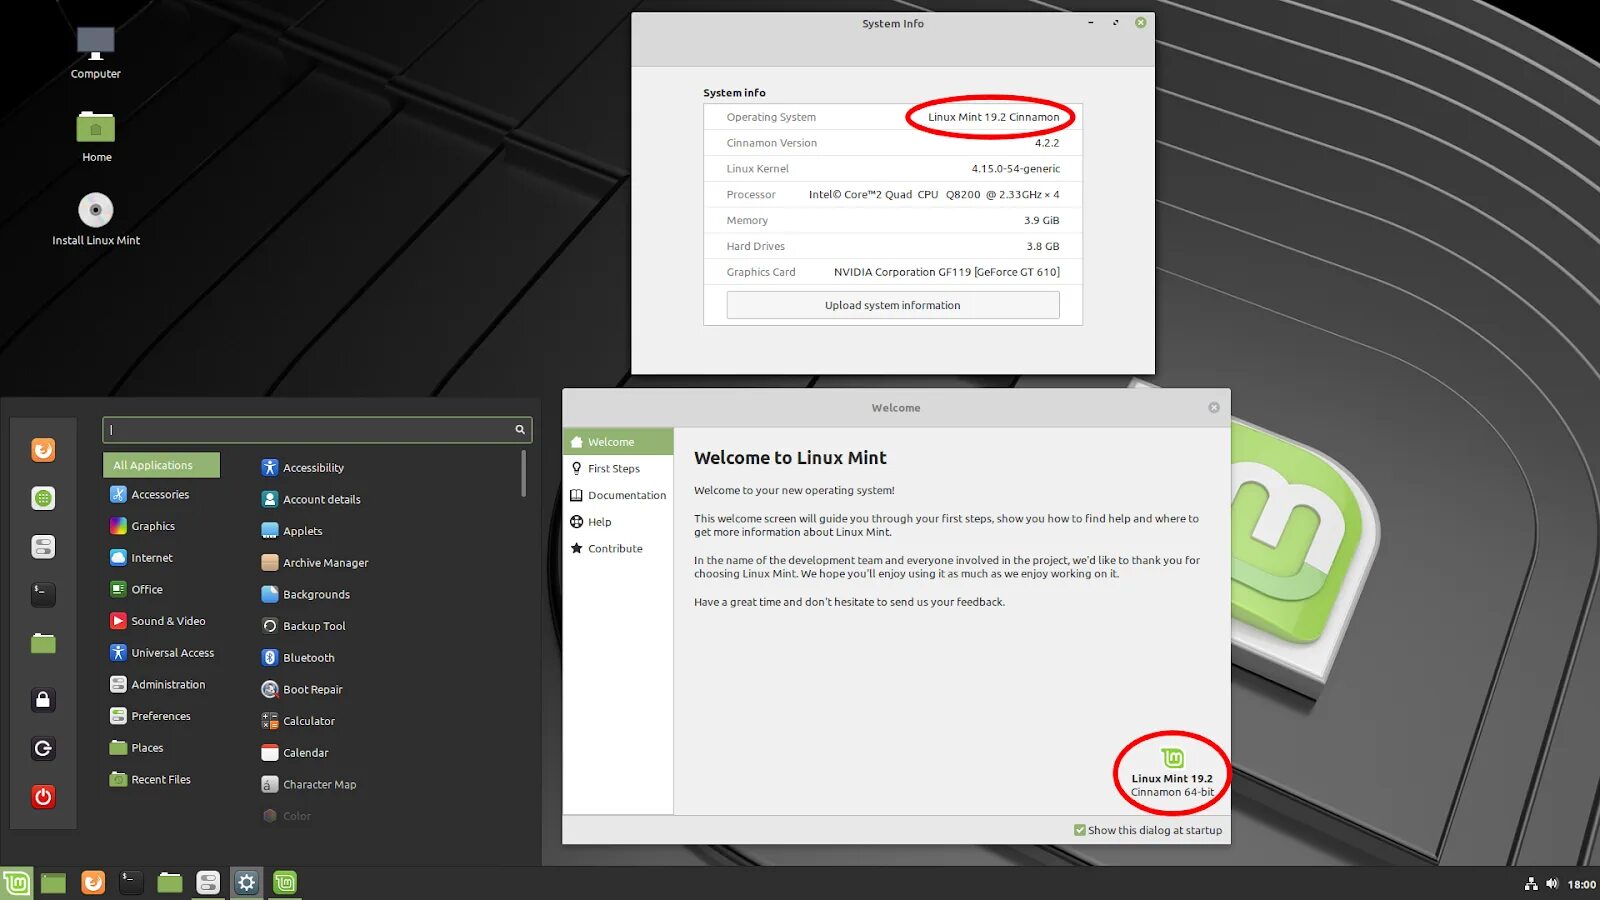Open the sound volume tray icon
This screenshot has width=1600, height=900.
pyautogui.click(x=1552, y=884)
